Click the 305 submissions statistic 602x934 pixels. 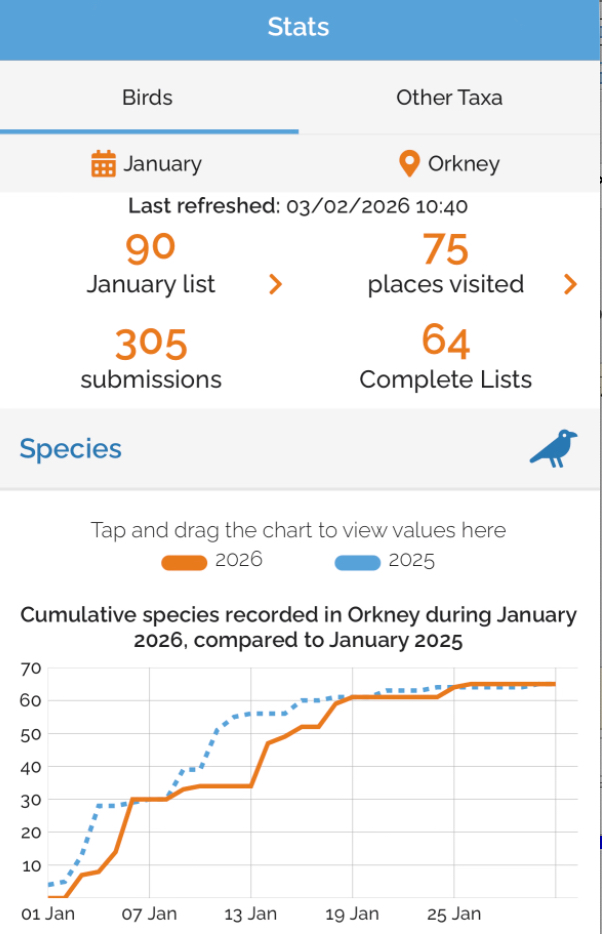coord(151,344)
